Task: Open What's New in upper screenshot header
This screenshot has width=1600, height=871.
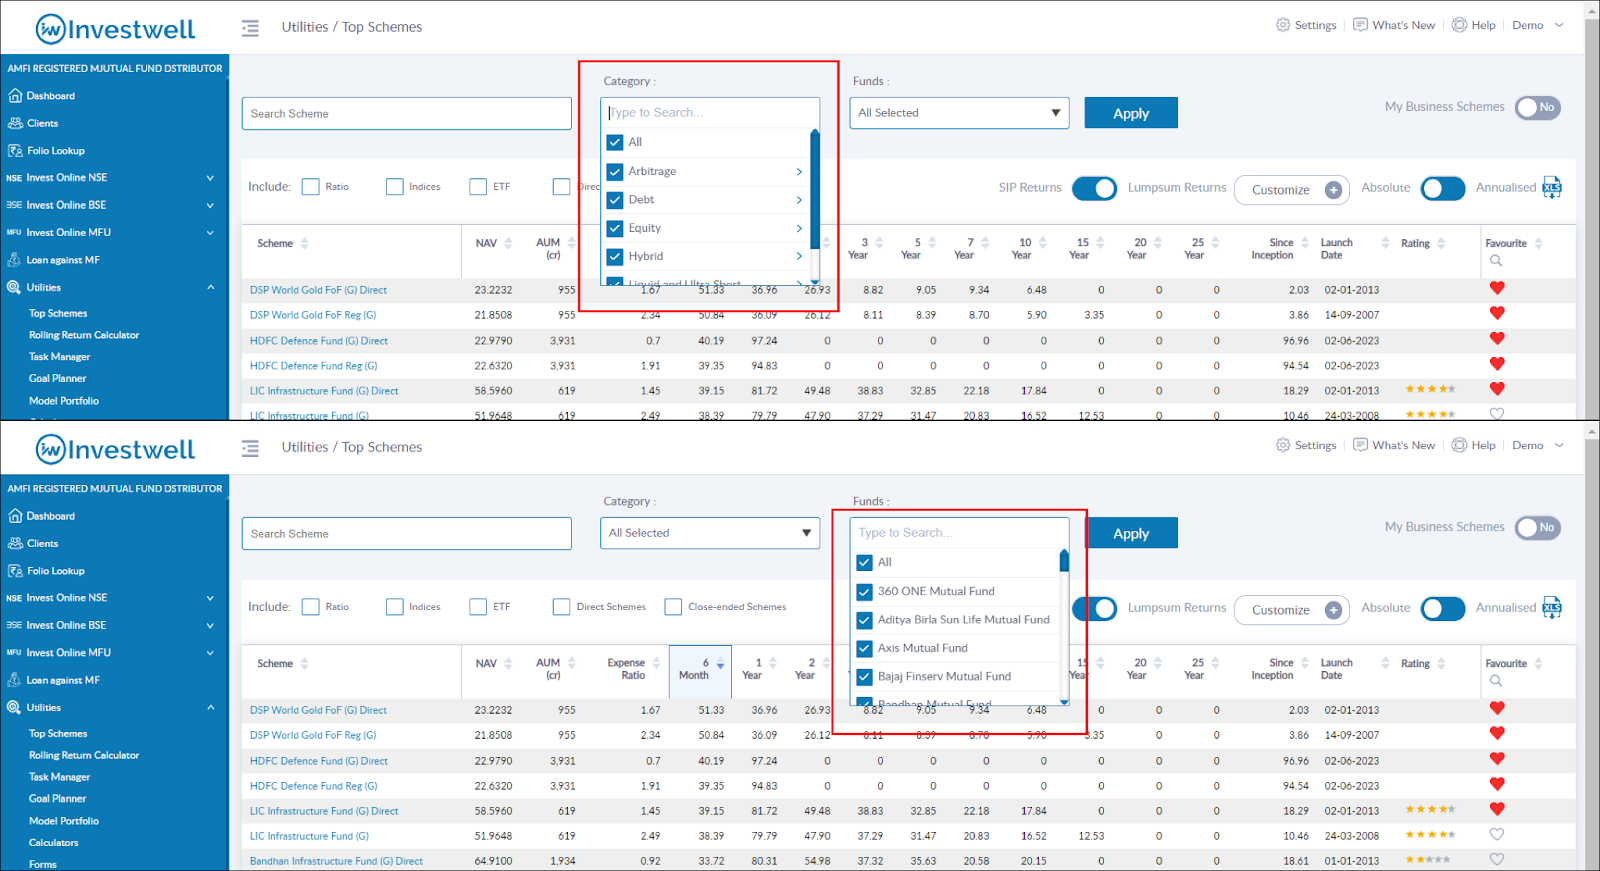Action: pos(1394,25)
